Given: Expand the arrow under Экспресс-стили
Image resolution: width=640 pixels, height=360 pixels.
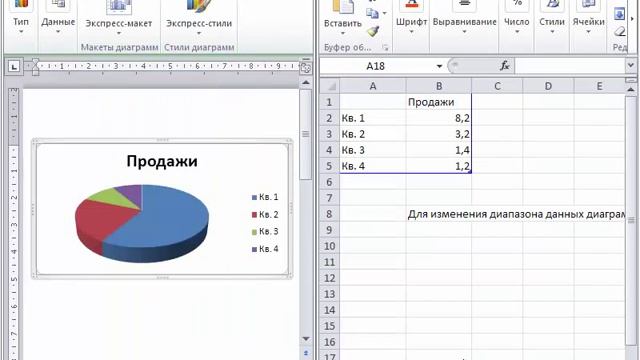Looking at the screenshot, I should tap(199, 33).
